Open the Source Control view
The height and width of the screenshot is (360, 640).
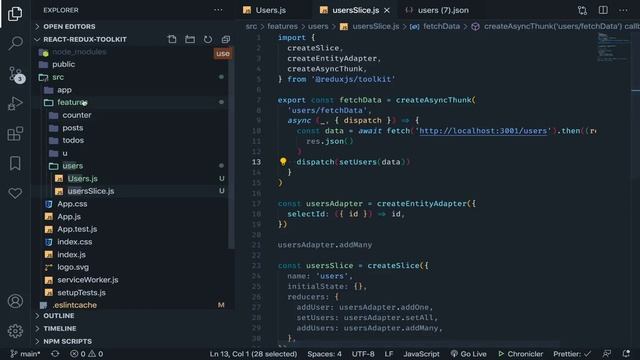(x=16, y=75)
